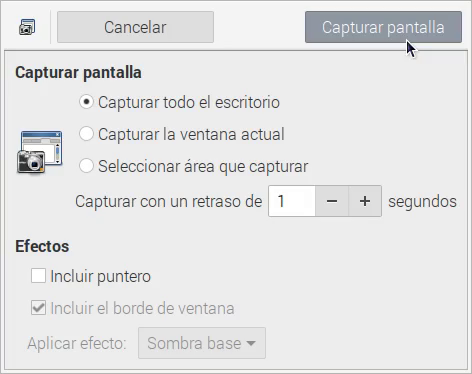472x374 pixels.
Task: Select Capturar todo el escritorio option
Action: click(x=86, y=102)
